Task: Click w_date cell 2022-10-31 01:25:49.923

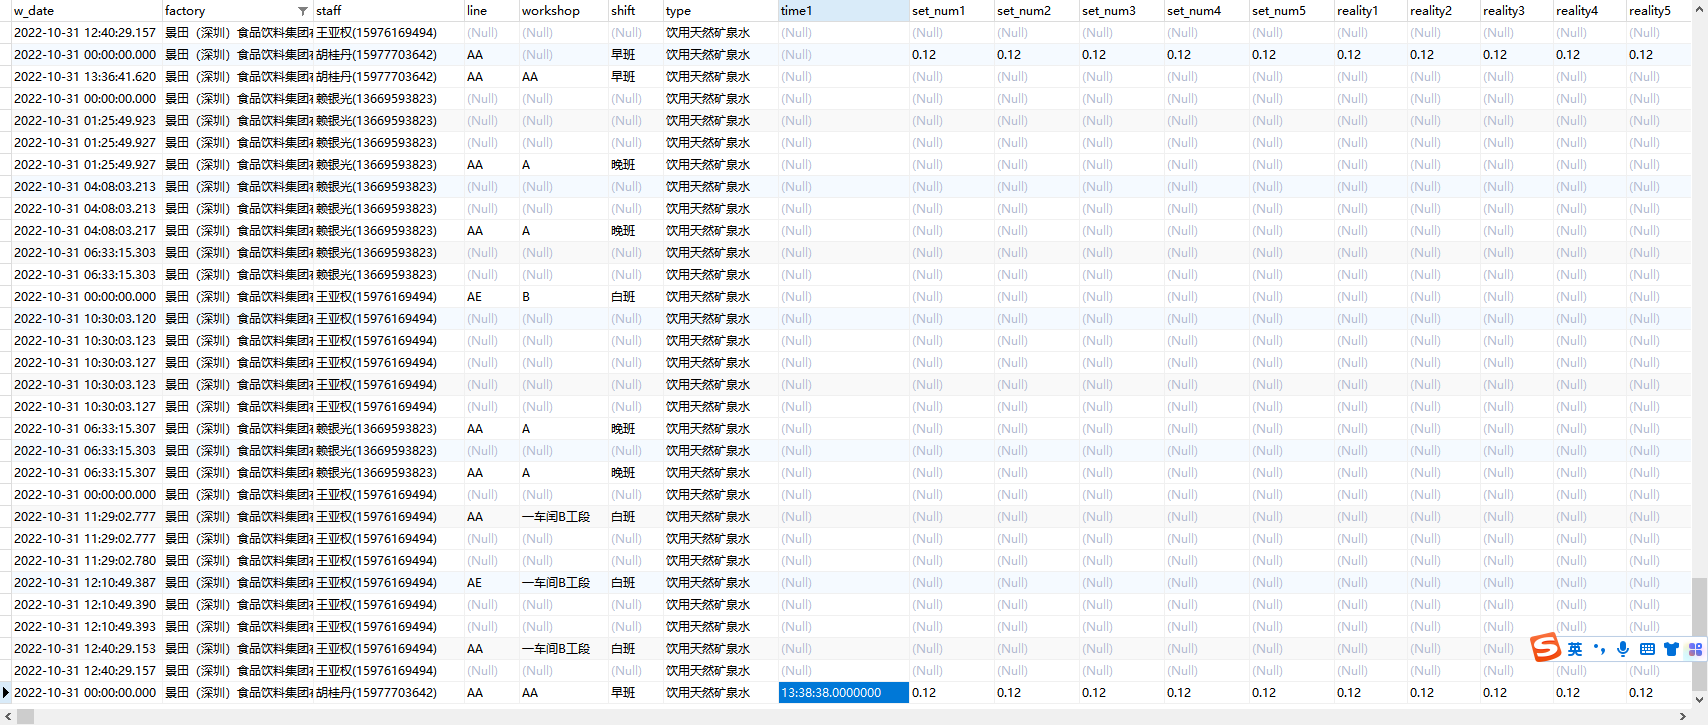Action: (x=85, y=121)
